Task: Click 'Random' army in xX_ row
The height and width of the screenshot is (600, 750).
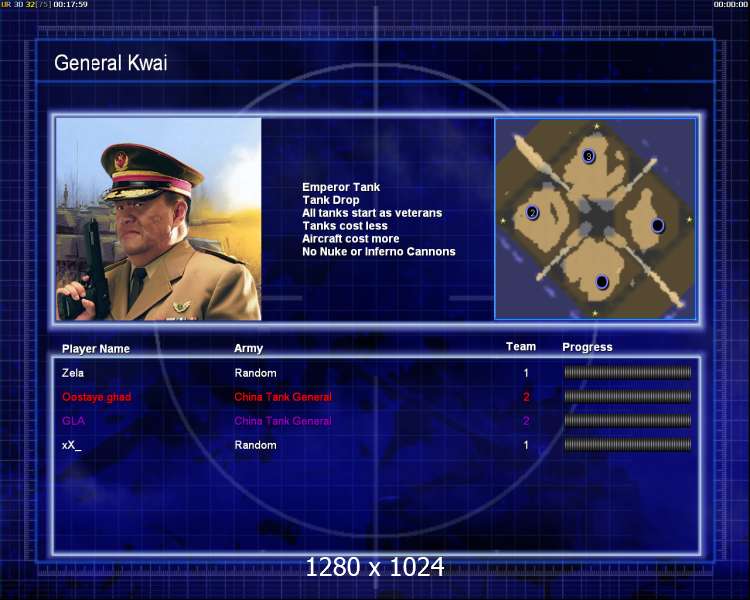Action: [x=255, y=445]
